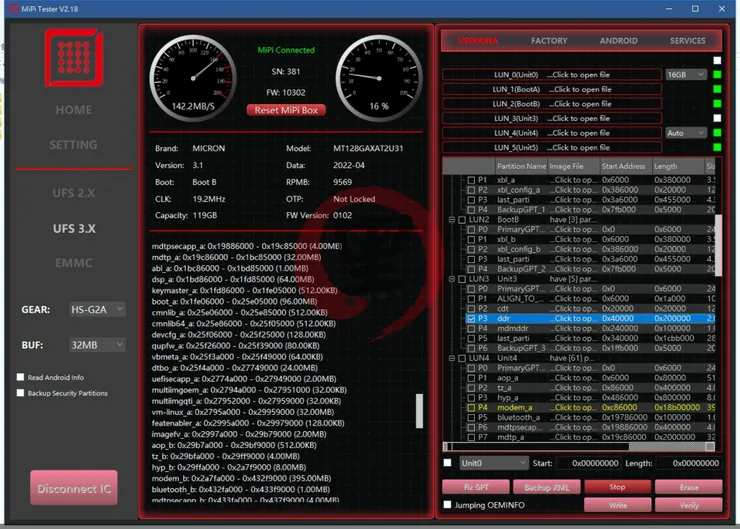Open file for LUN_1(BootA)
The height and width of the screenshot is (529, 740).
click(x=552, y=89)
